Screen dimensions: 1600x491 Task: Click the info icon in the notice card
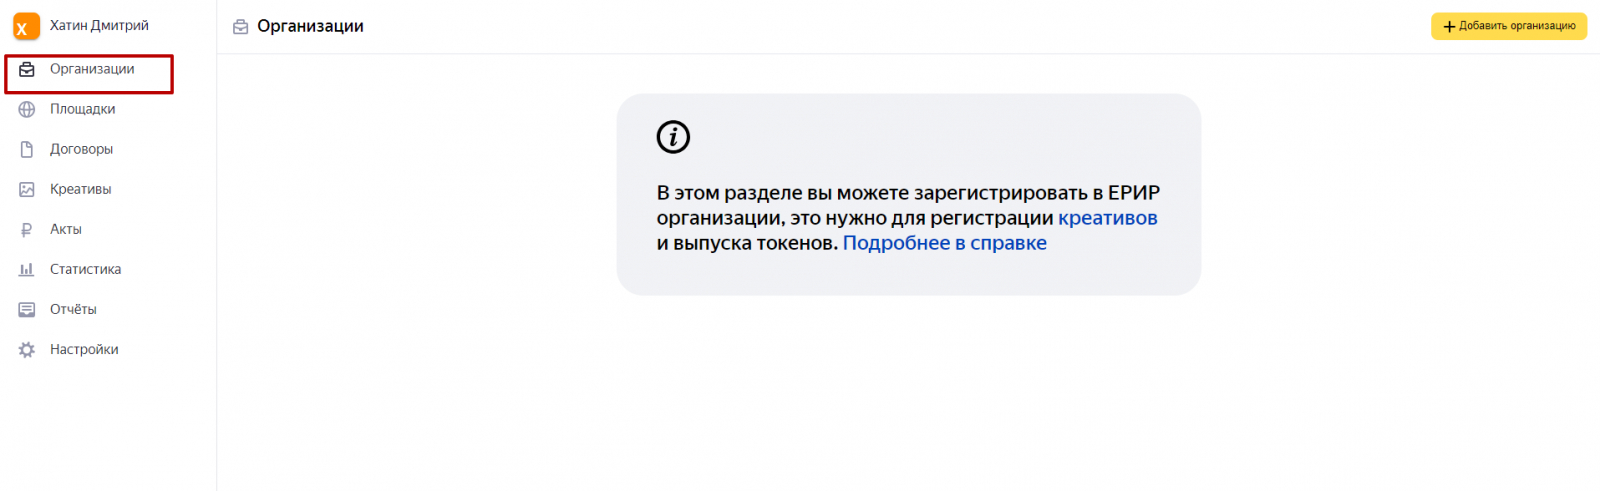[x=673, y=137]
